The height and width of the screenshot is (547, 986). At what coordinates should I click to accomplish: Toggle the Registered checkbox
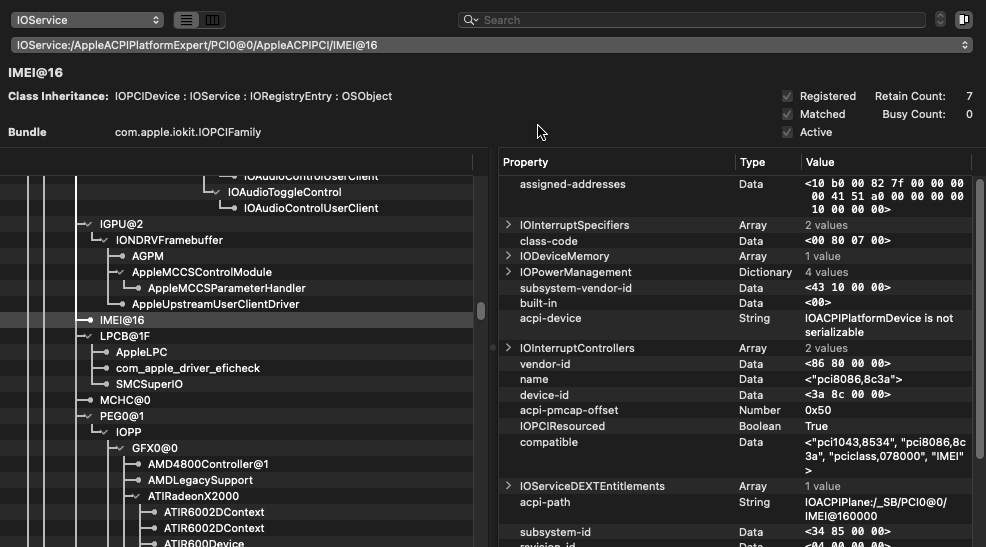pos(787,96)
